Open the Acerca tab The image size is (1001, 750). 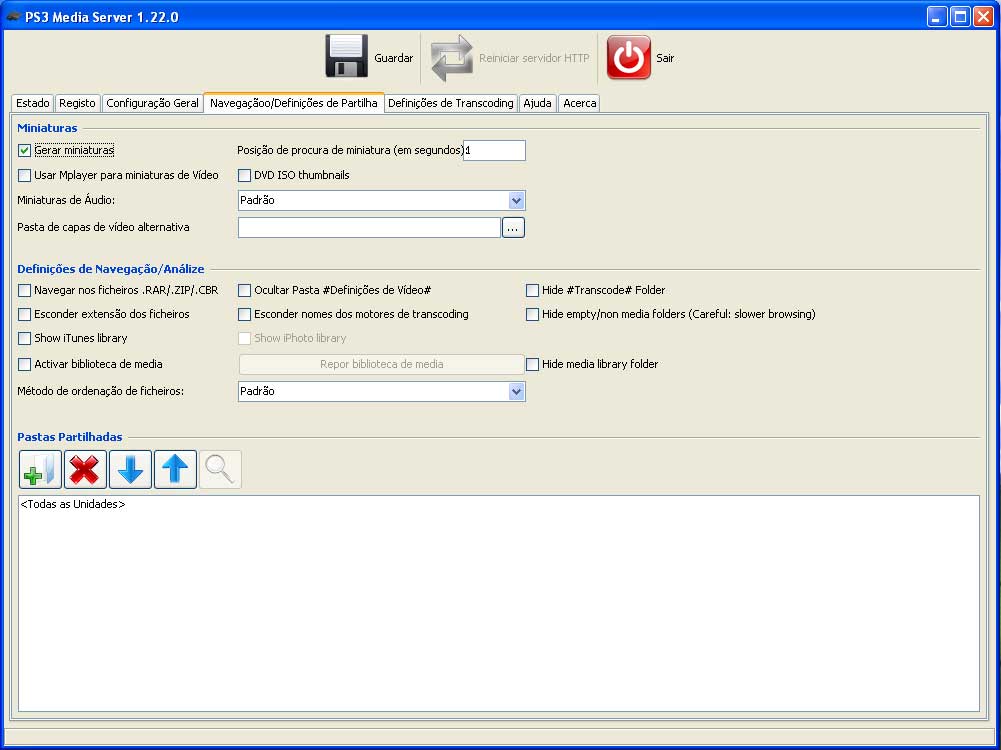pyautogui.click(x=580, y=103)
